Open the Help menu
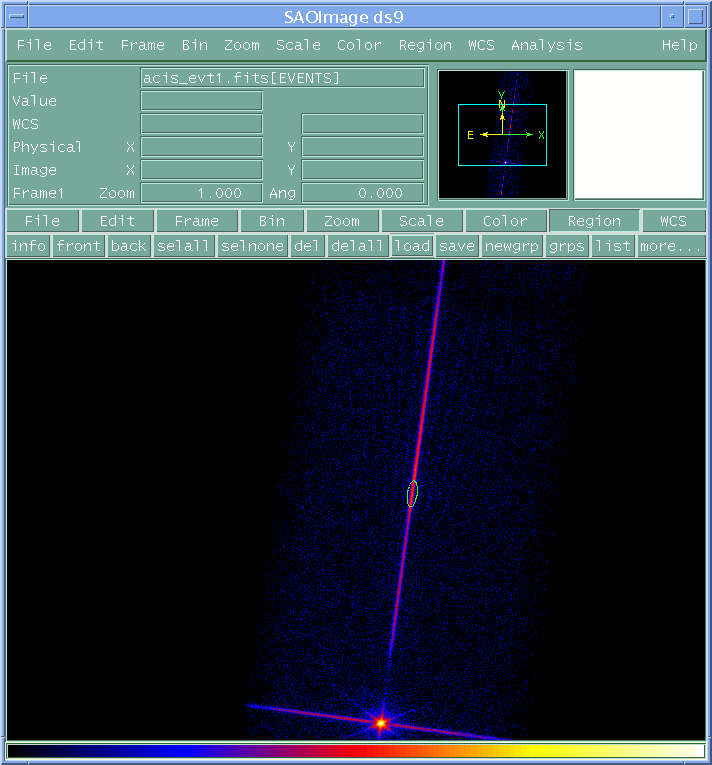The width and height of the screenshot is (712, 765). coord(679,45)
